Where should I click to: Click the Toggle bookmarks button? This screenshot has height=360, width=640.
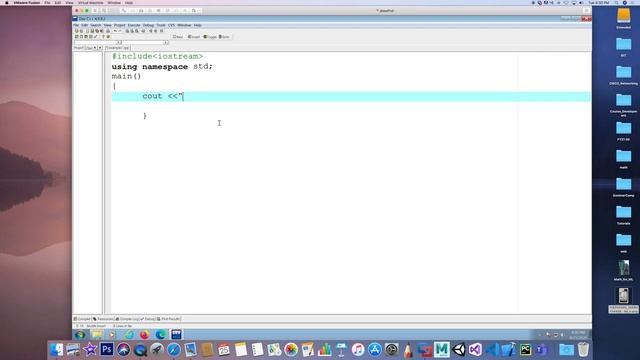[210, 37]
